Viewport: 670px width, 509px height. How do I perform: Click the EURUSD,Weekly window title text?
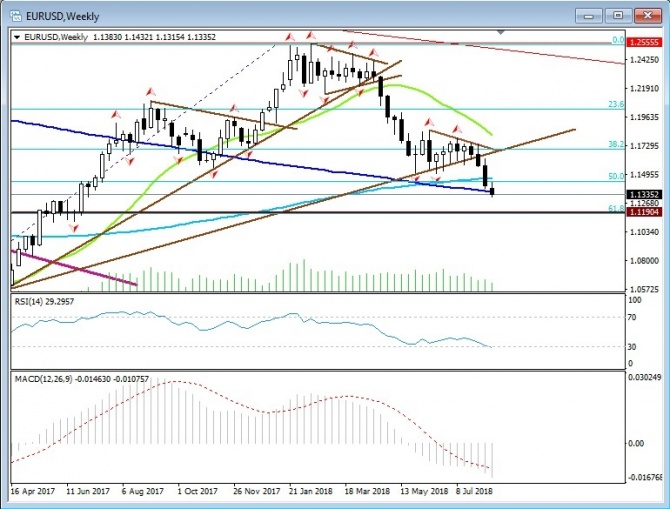62,17
